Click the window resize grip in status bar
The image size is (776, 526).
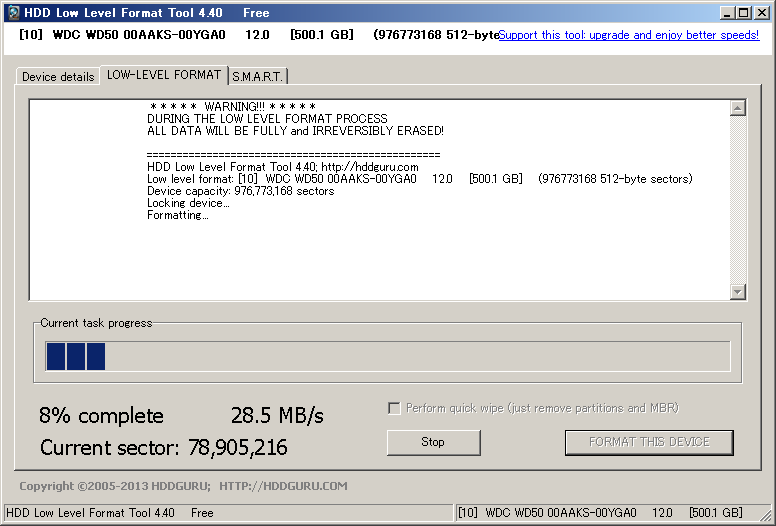pos(765,515)
